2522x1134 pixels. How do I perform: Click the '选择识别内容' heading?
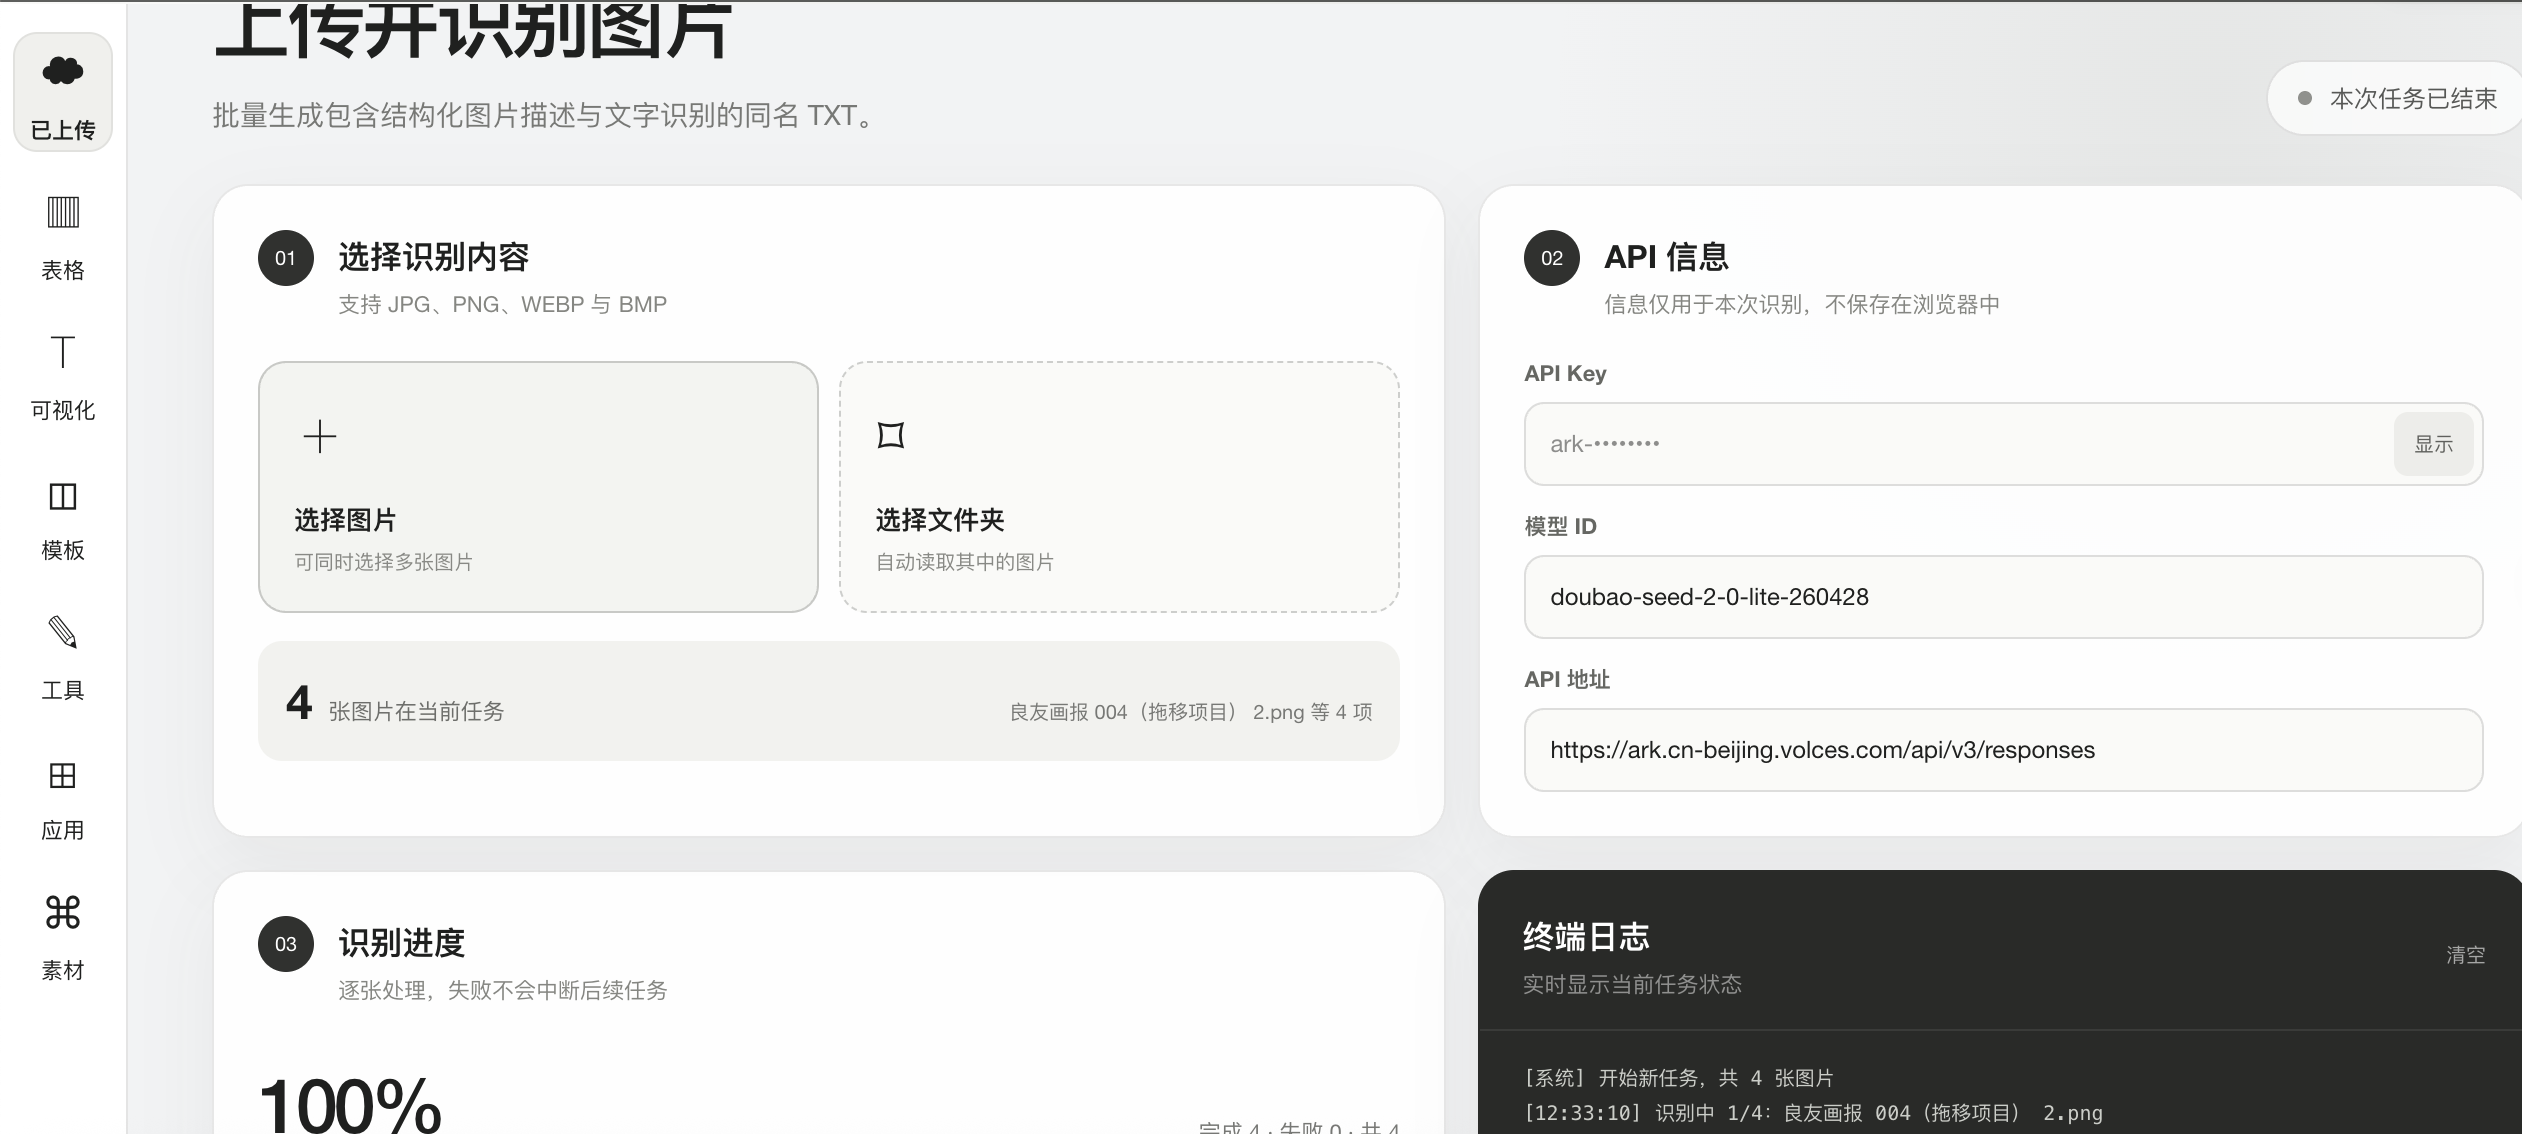[x=433, y=257]
